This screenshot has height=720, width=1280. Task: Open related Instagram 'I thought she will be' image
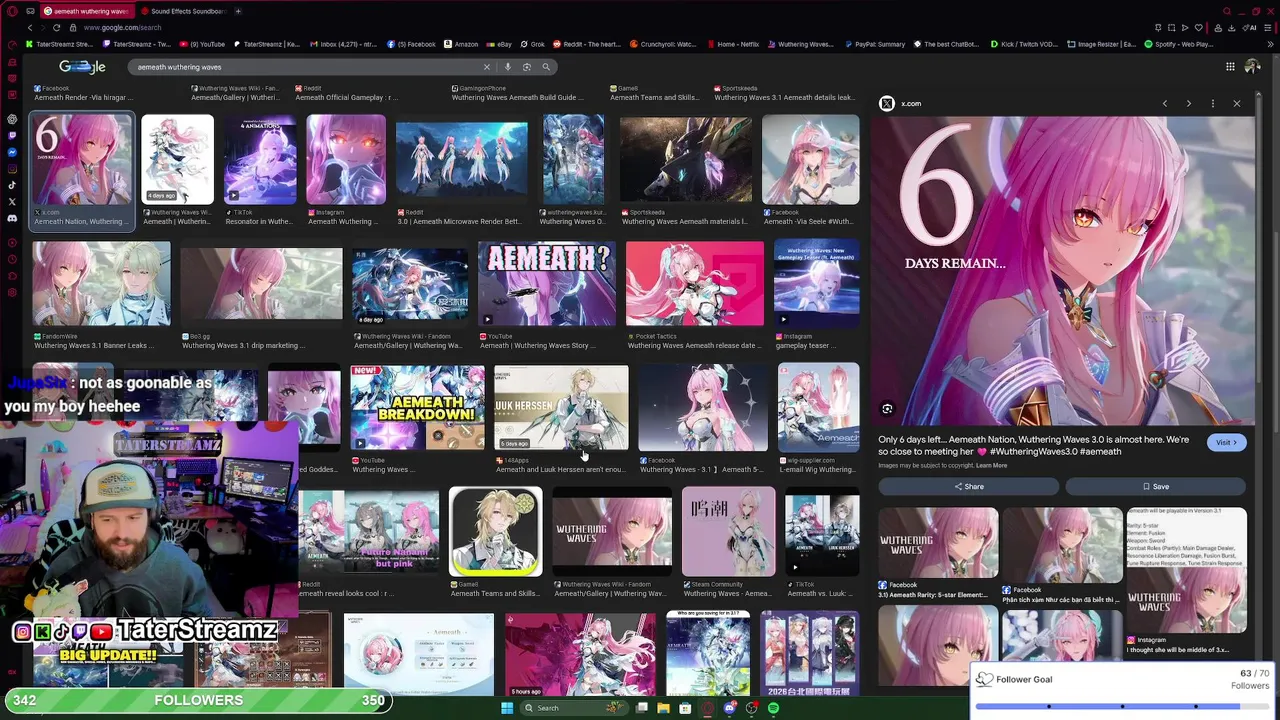1187,570
